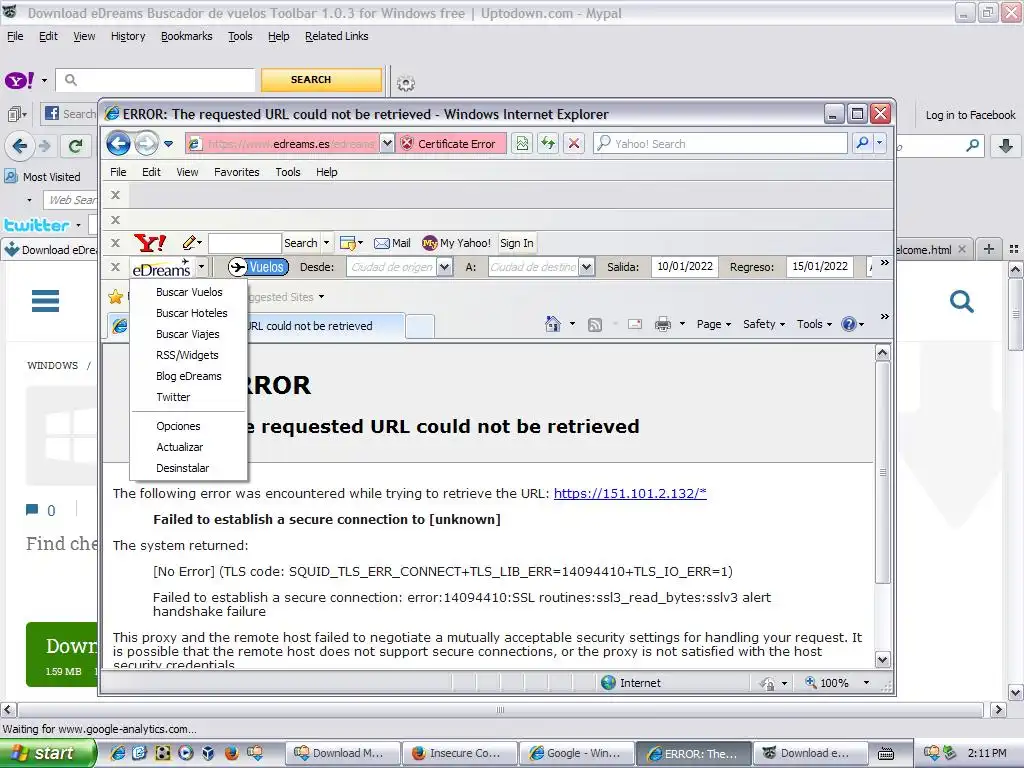
Task: Click the Uptodown page search magnifier
Action: click(x=961, y=301)
